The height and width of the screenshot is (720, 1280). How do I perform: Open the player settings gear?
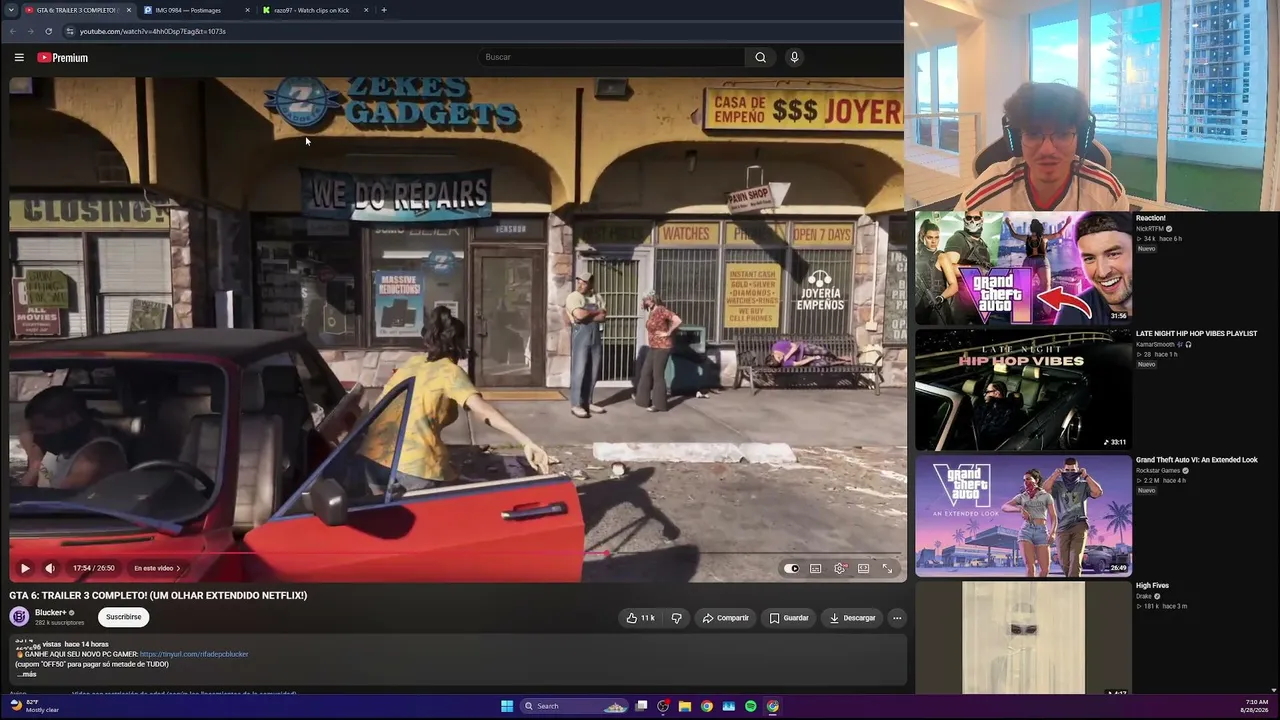click(840, 568)
